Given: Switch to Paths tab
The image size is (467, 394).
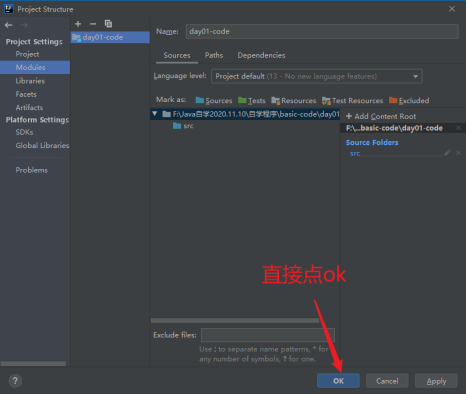Looking at the screenshot, I should click(x=214, y=55).
